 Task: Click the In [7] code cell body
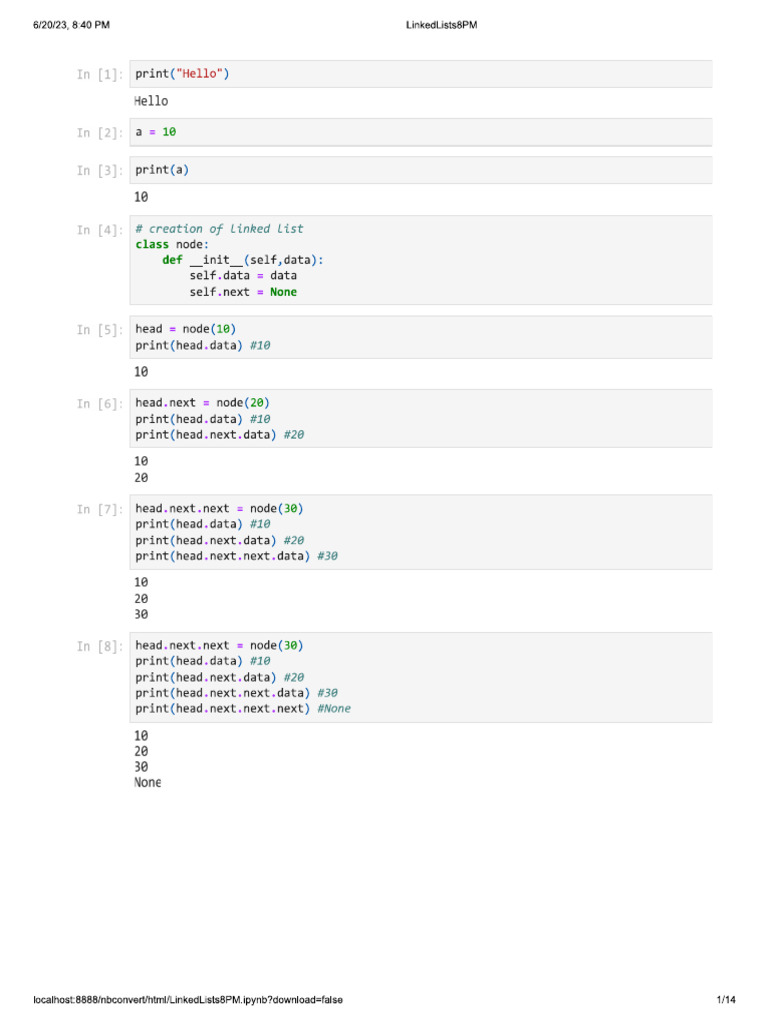(x=420, y=532)
